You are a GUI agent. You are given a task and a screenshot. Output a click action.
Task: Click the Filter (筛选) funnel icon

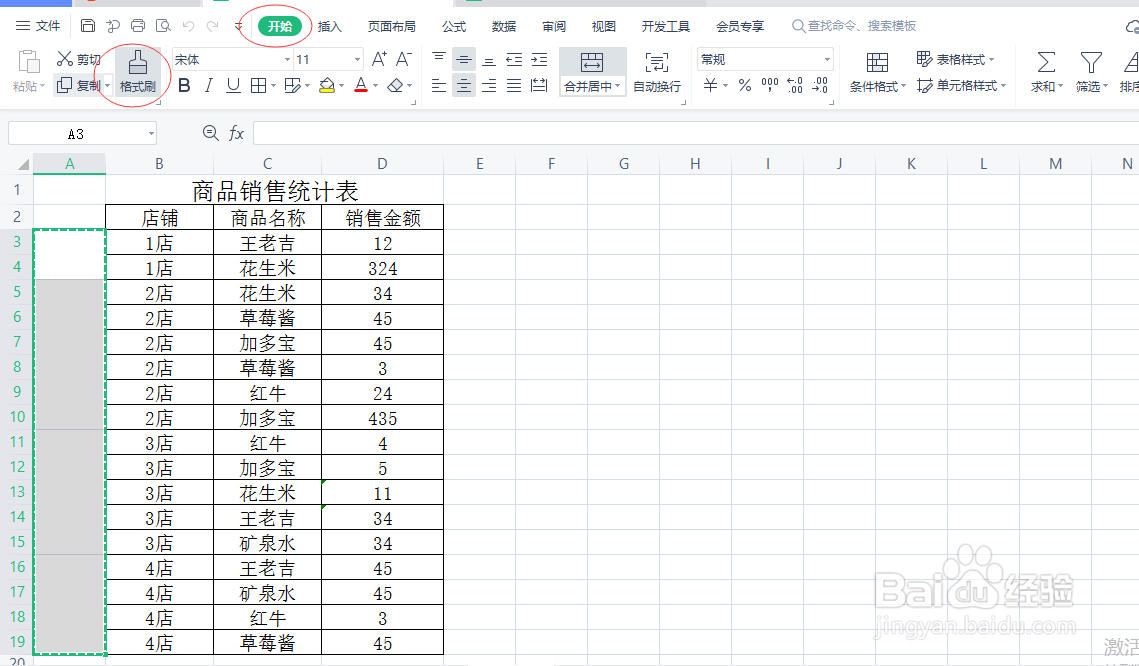pos(1091,62)
